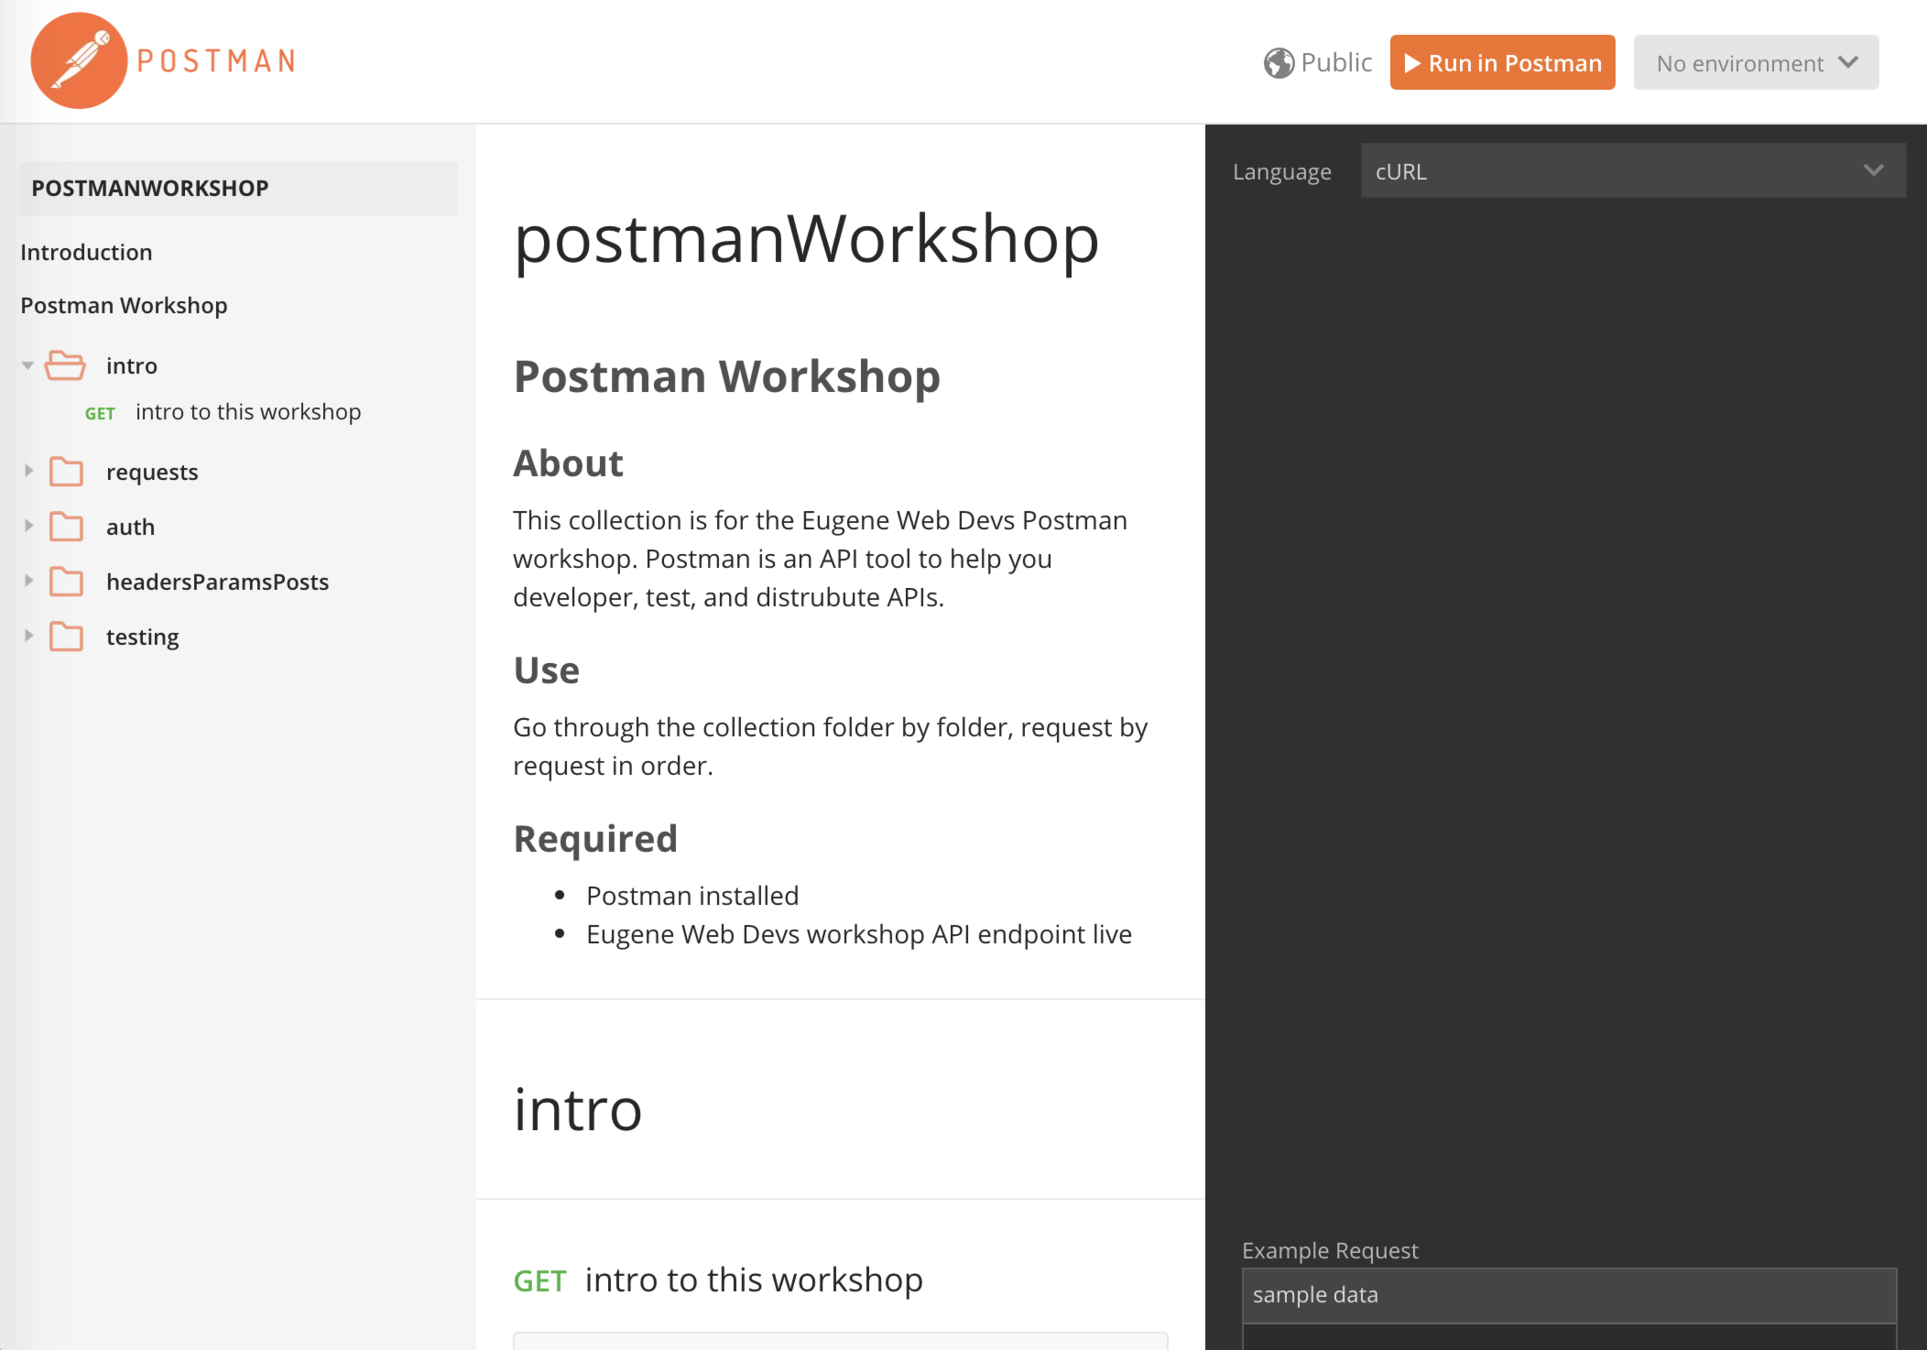Click the 'sample data' example request field
Viewport: 1927px width, 1350px height.
click(x=1568, y=1295)
